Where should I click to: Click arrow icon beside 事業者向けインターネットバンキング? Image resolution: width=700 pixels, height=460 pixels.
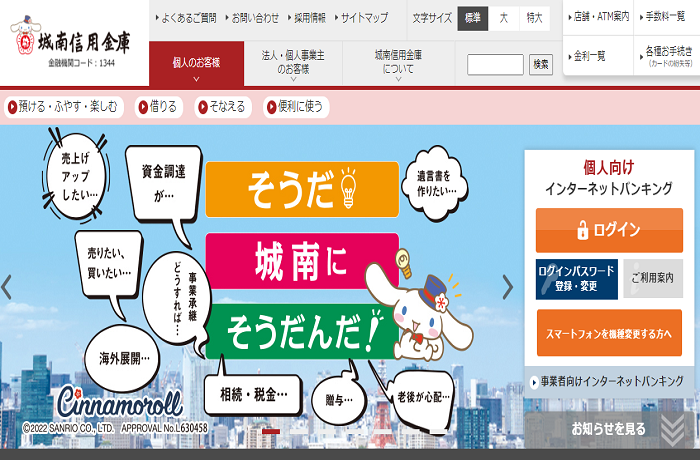coord(534,382)
